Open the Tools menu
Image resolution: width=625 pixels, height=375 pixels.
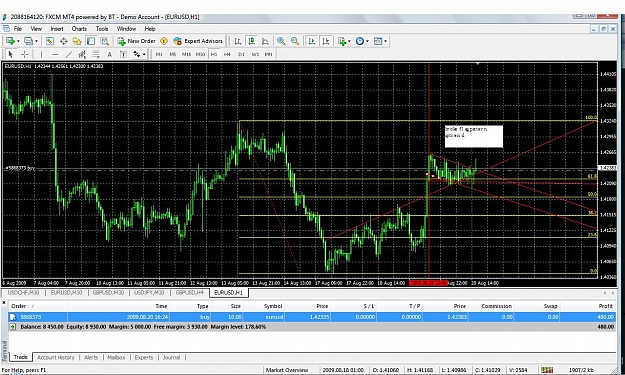coord(102,29)
